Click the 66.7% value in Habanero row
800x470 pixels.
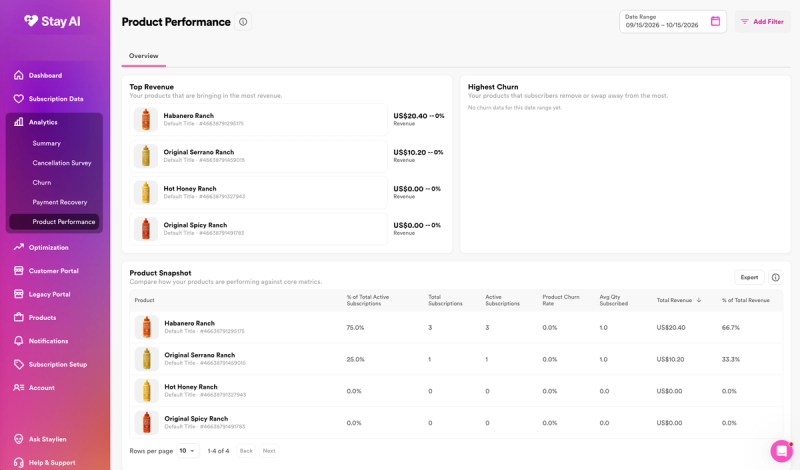731,328
